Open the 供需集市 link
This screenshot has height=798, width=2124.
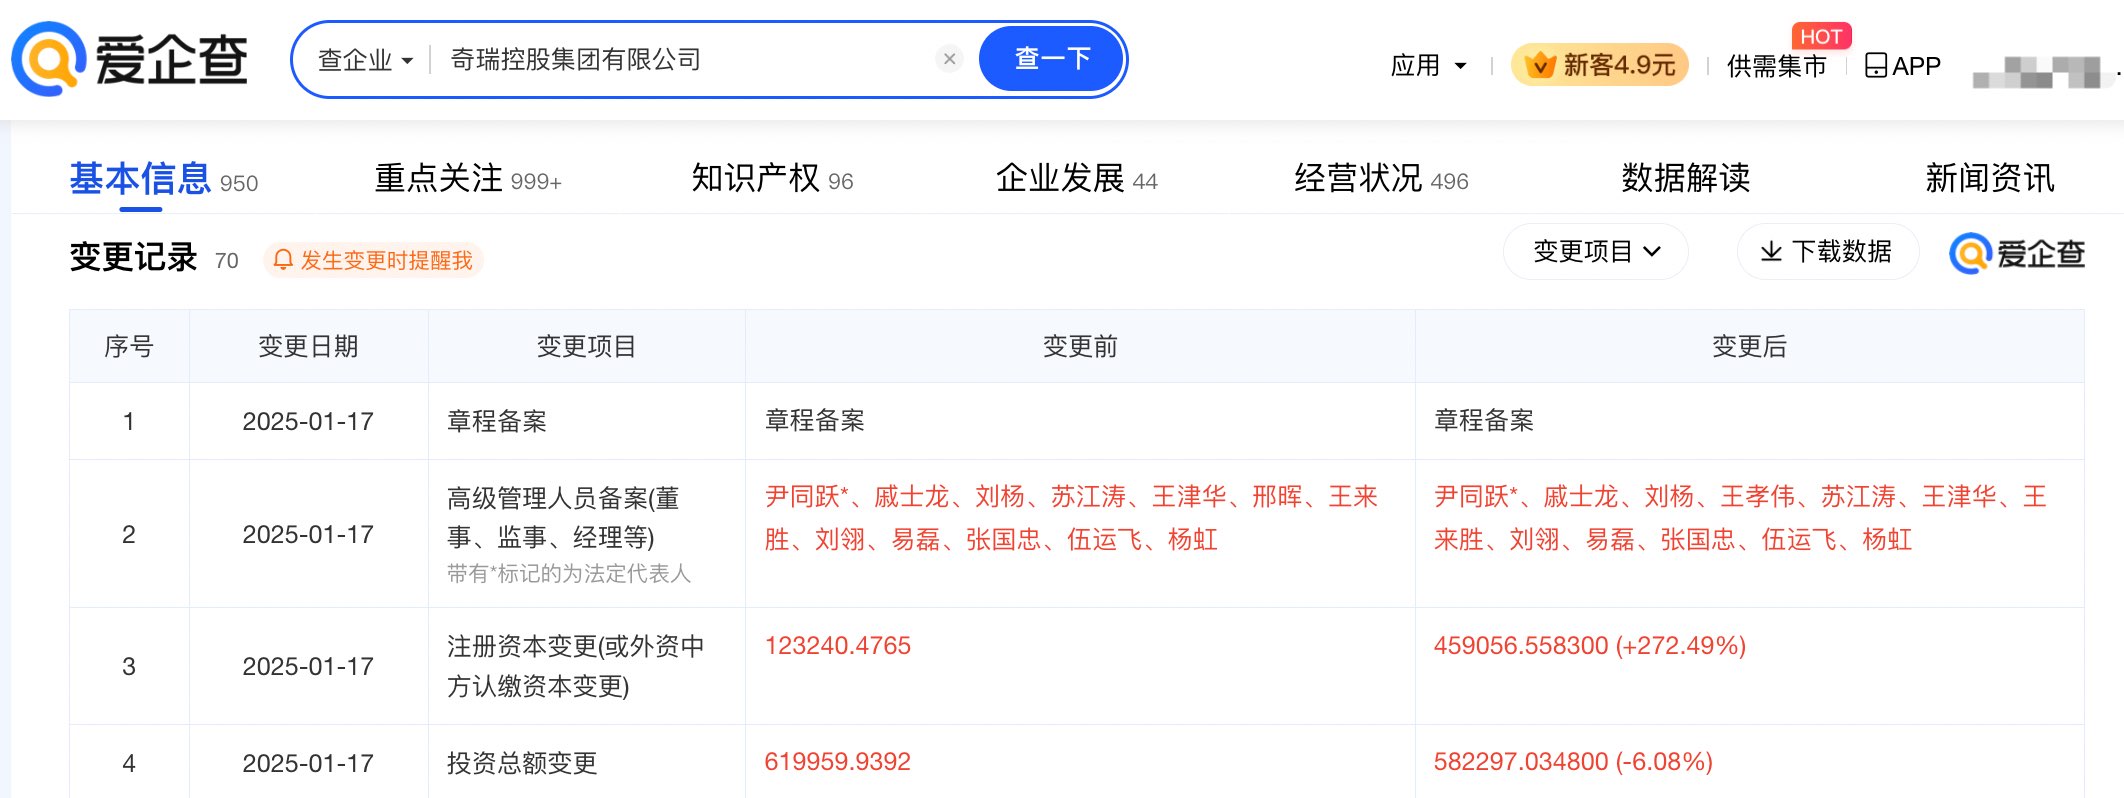(1776, 66)
